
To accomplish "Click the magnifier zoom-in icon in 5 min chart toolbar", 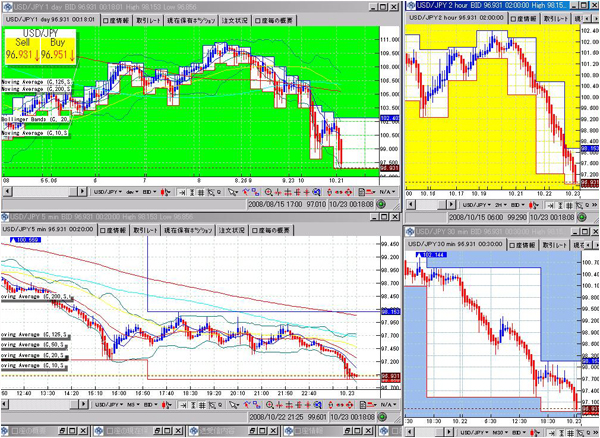I will (269, 404).
